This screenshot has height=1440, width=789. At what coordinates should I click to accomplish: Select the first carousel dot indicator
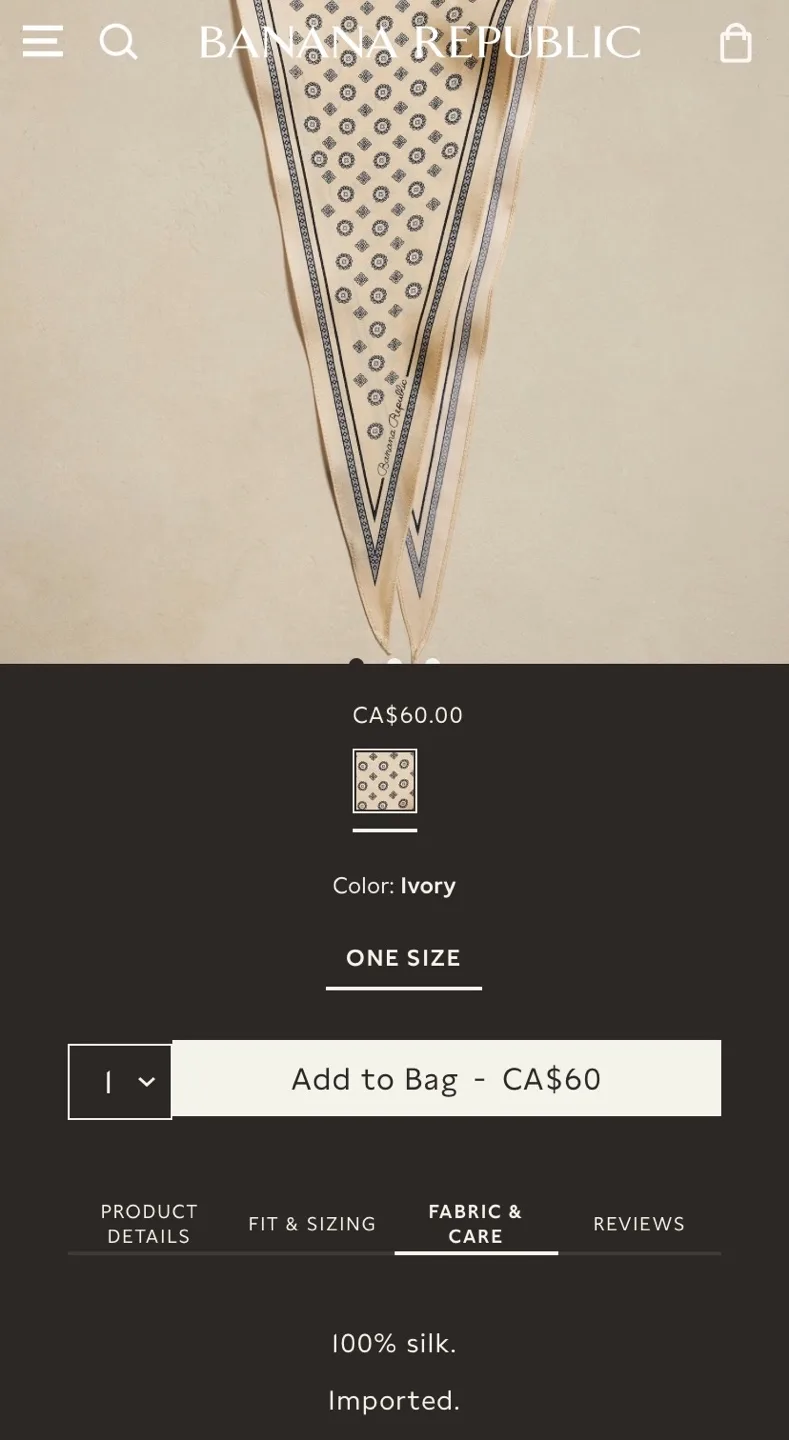[x=356, y=663]
